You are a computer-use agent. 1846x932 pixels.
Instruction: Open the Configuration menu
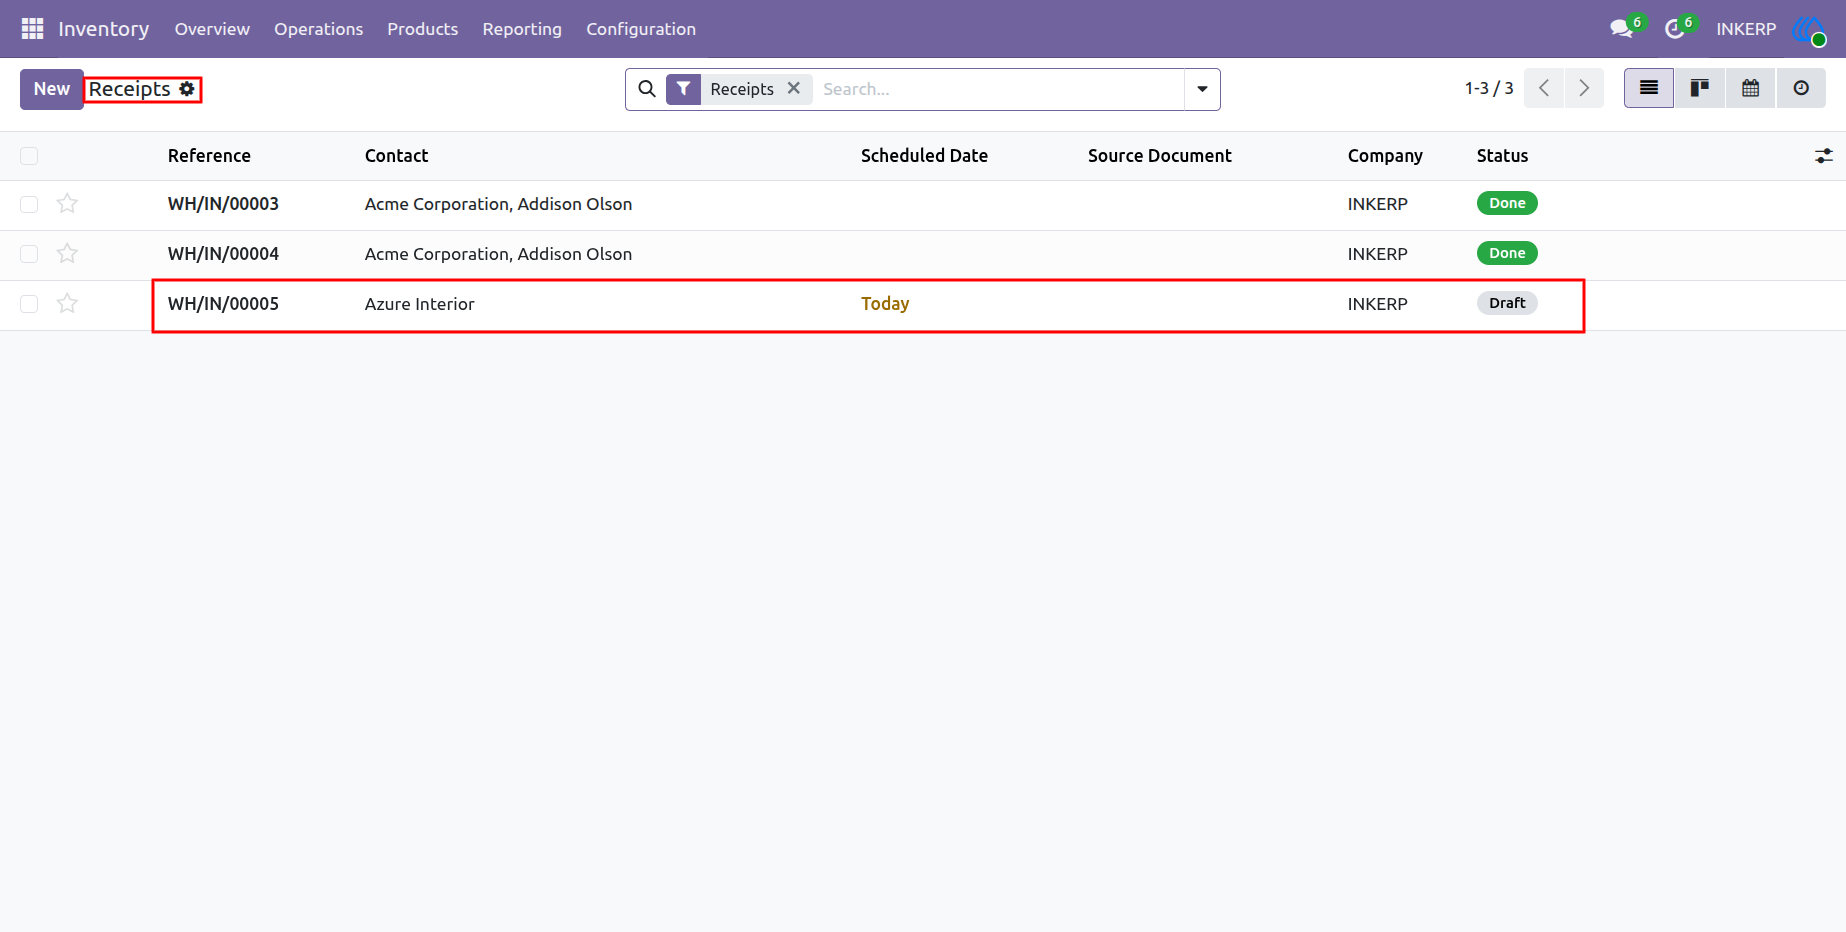click(641, 29)
